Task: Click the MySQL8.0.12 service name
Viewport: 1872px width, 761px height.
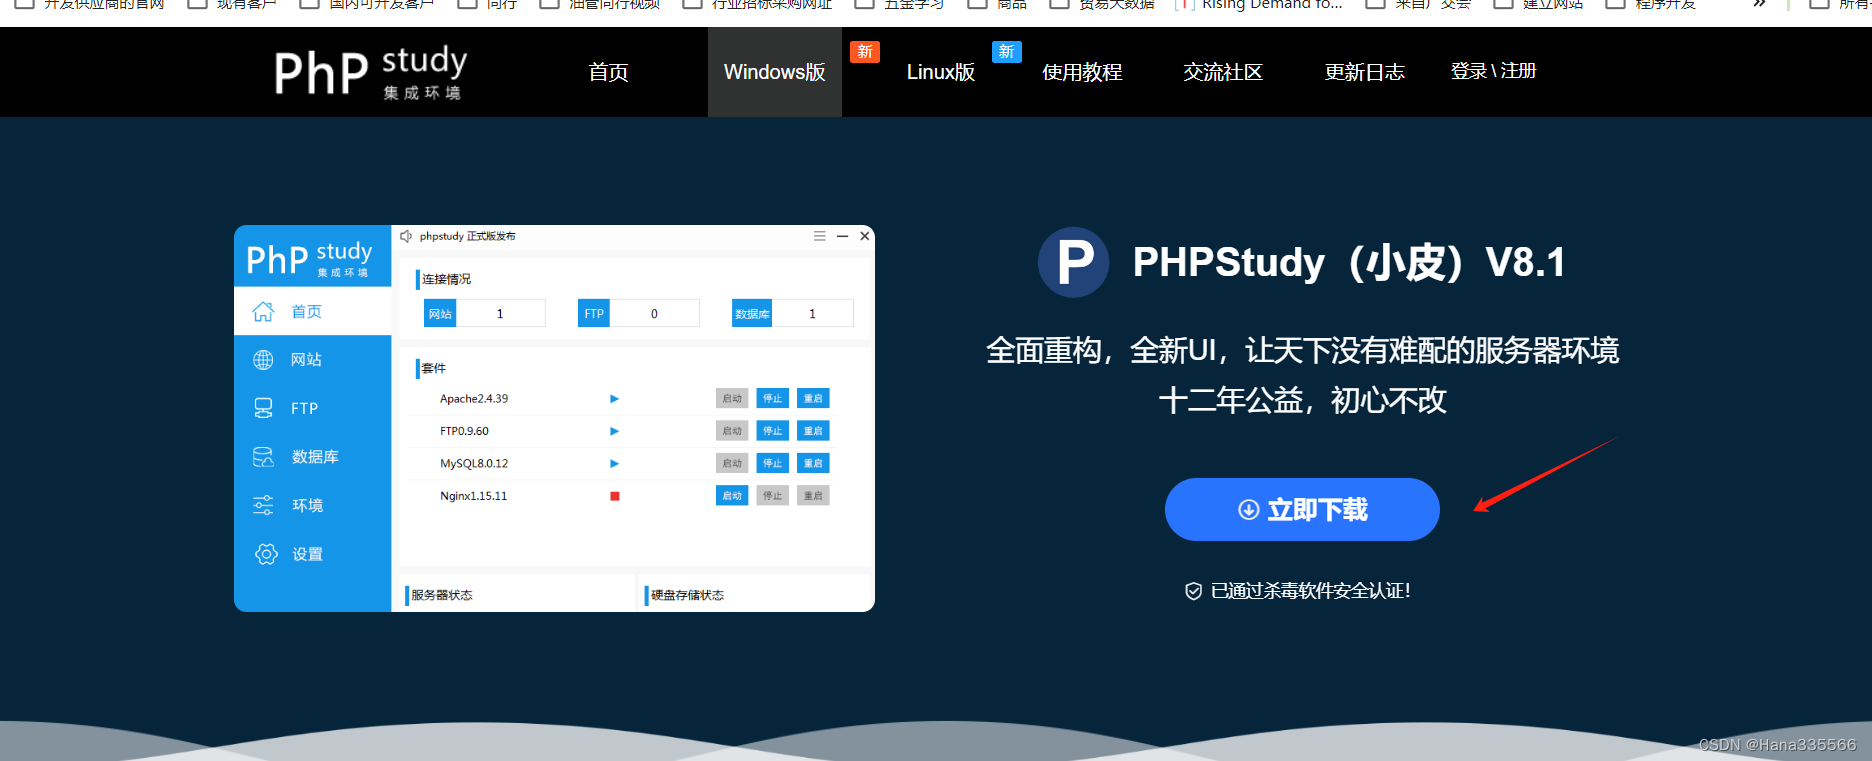Action: (474, 464)
